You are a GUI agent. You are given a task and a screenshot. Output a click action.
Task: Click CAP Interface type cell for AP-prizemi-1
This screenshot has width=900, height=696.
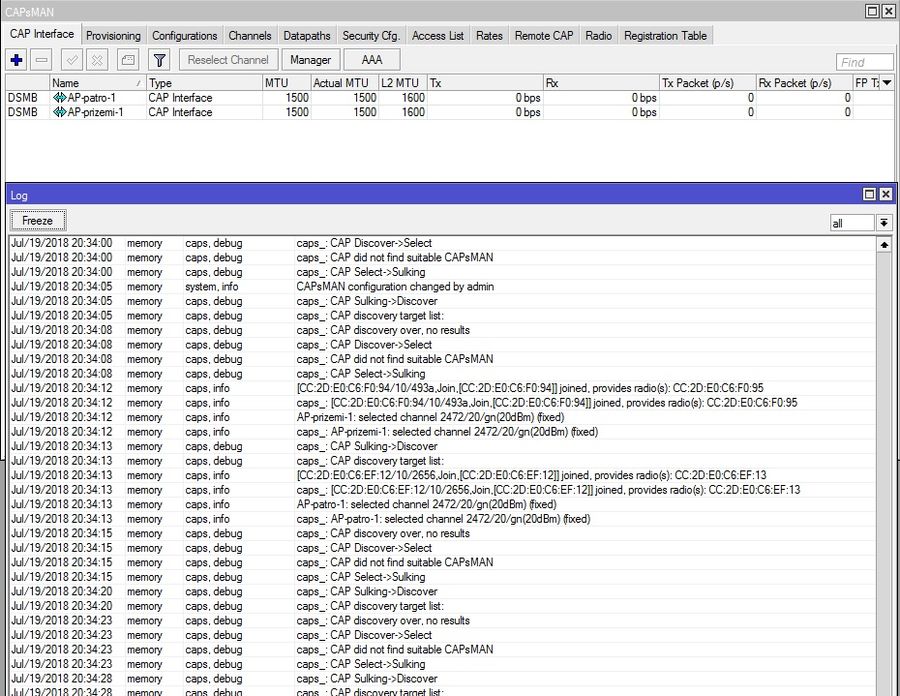coord(180,112)
